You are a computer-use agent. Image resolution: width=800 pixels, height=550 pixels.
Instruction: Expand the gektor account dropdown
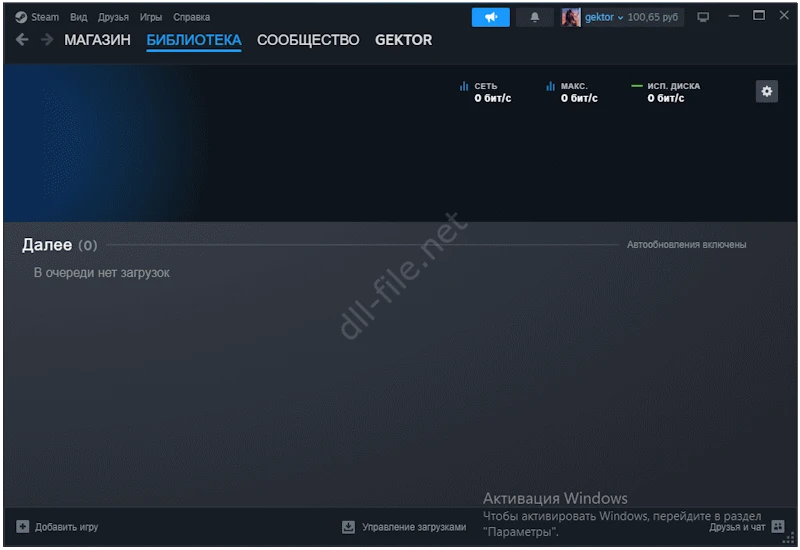tap(604, 17)
